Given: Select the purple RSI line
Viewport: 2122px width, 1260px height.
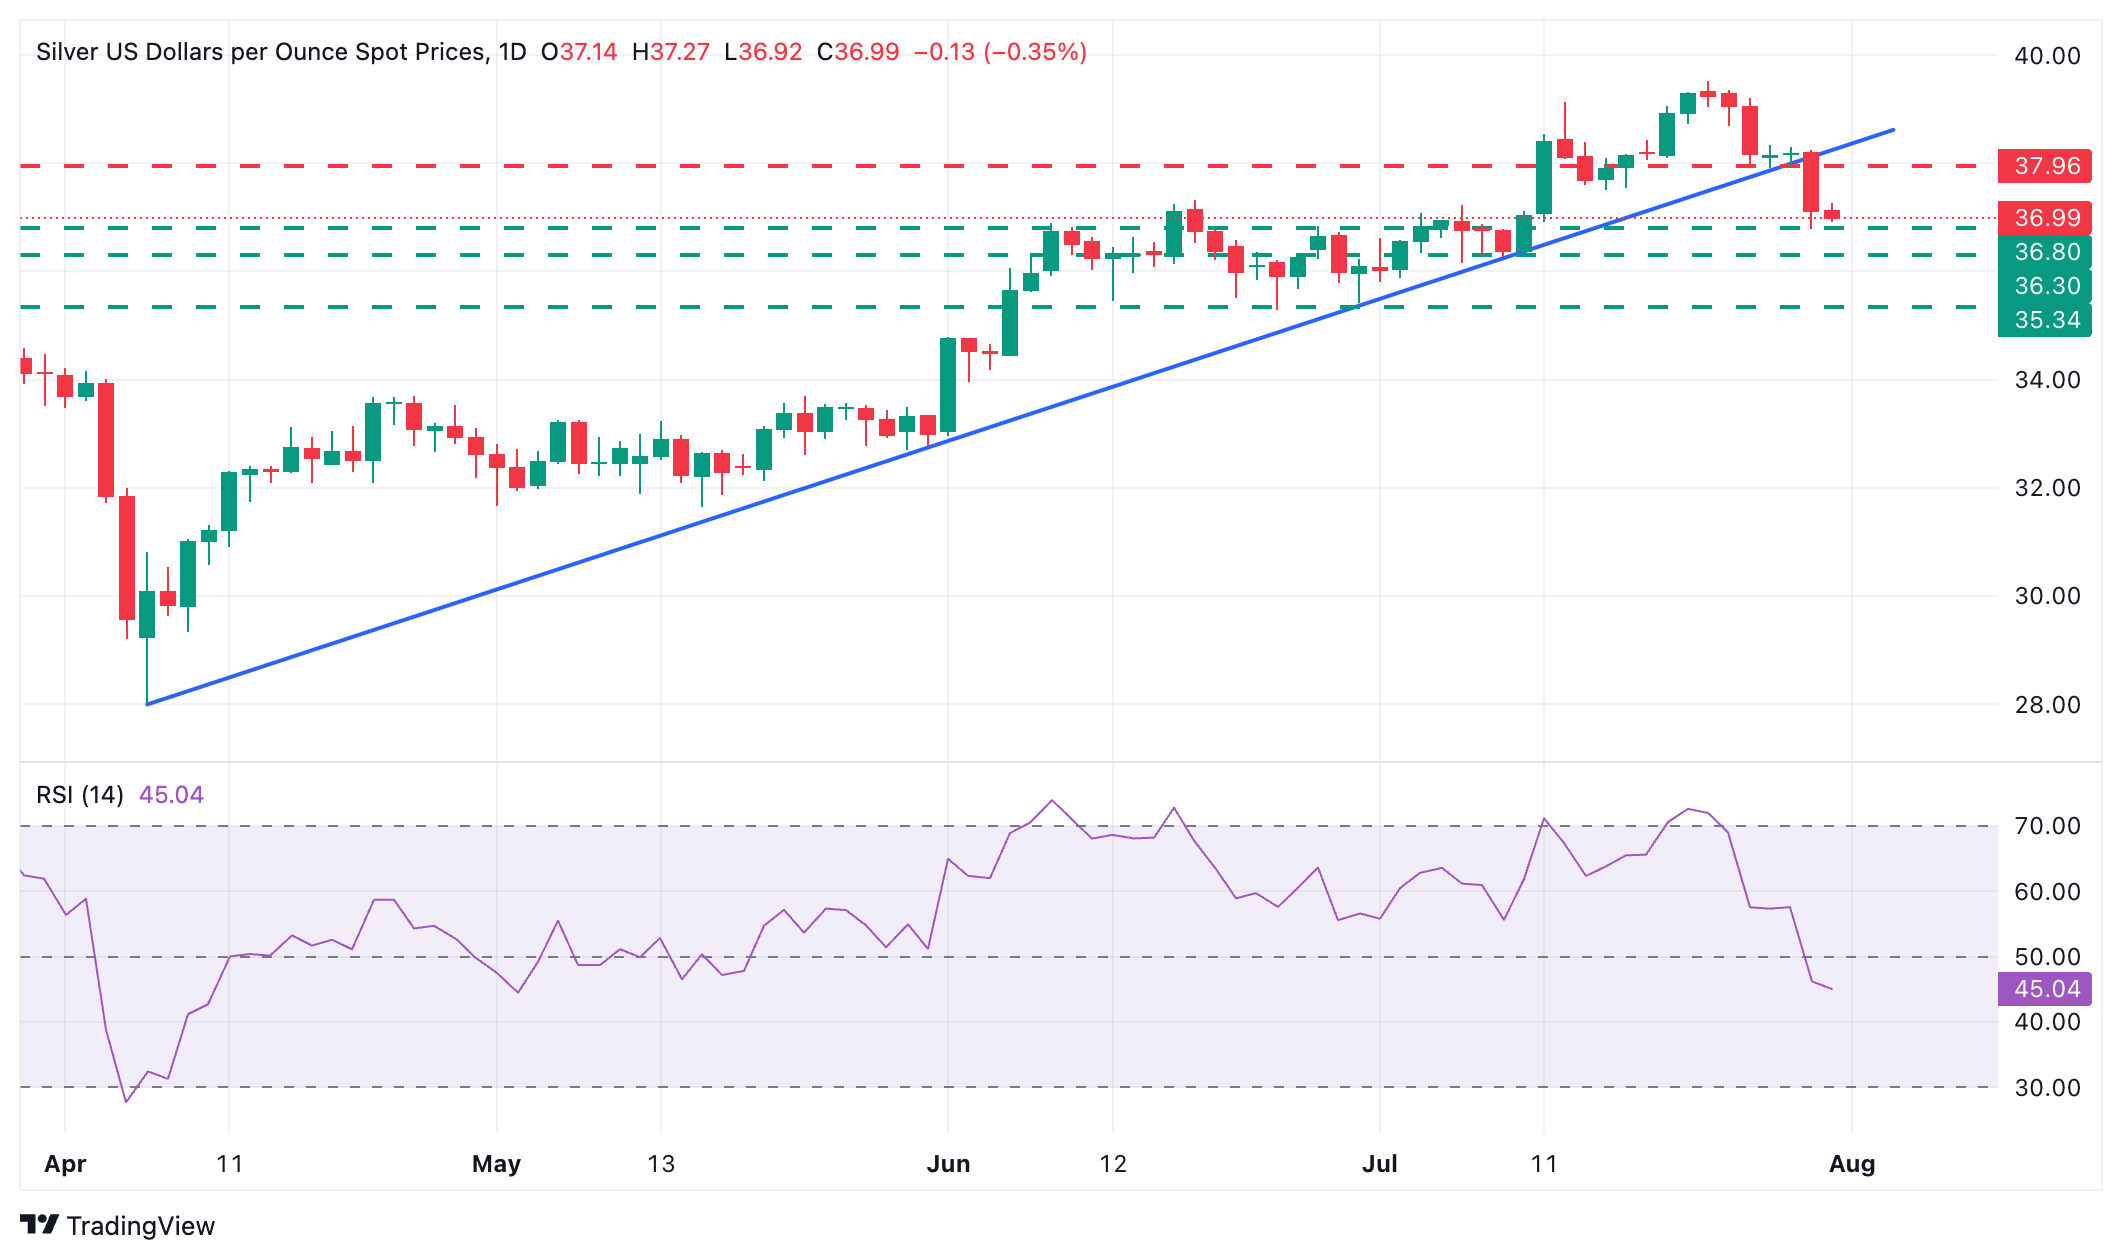Looking at the screenshot, I should coord(926,951).
